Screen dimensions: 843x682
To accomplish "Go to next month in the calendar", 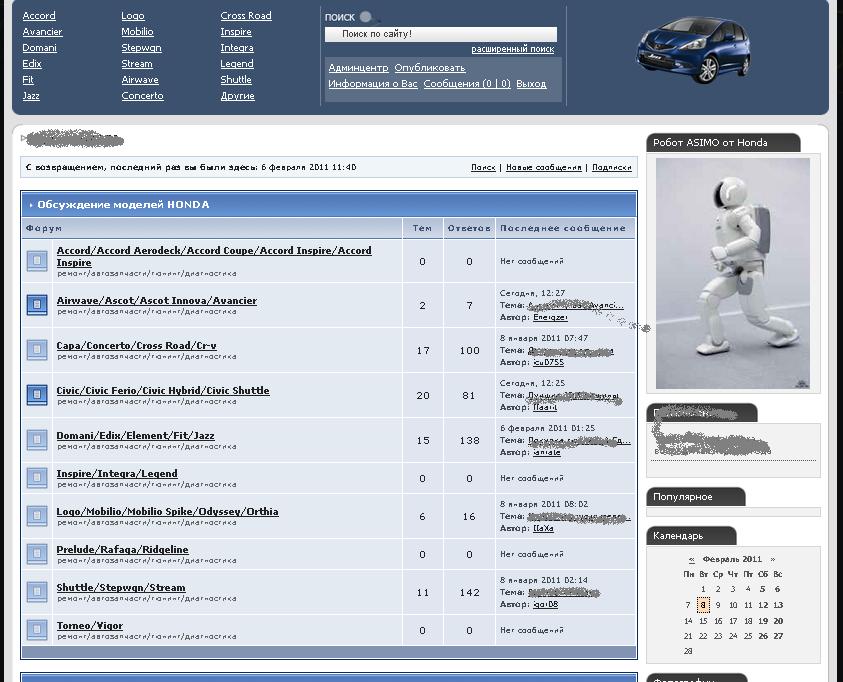I will pyautogui.click(x=773, y=559).
